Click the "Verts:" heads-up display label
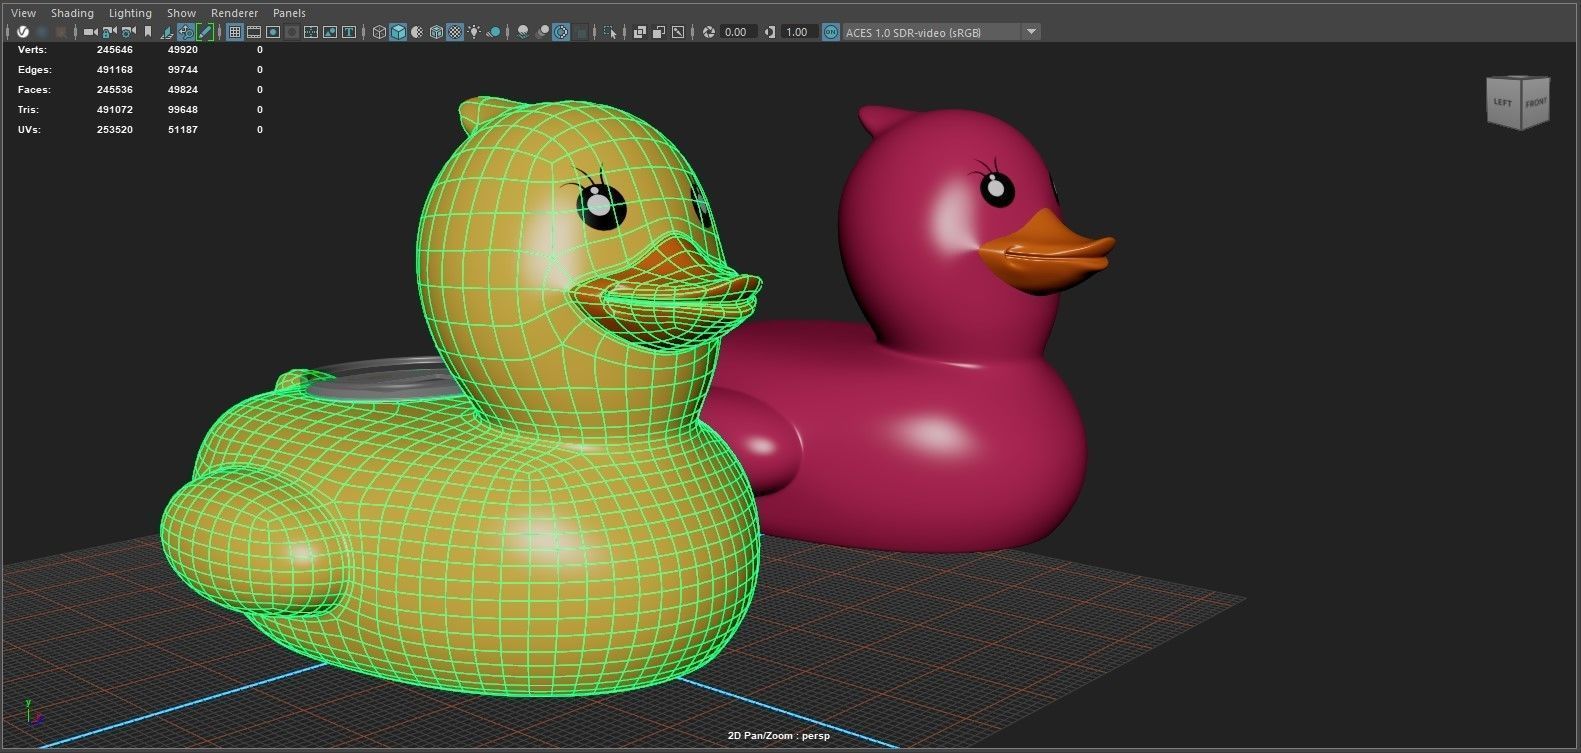Image resolution: width=1581 pixels, height=753 pixels. coord(33,50)
